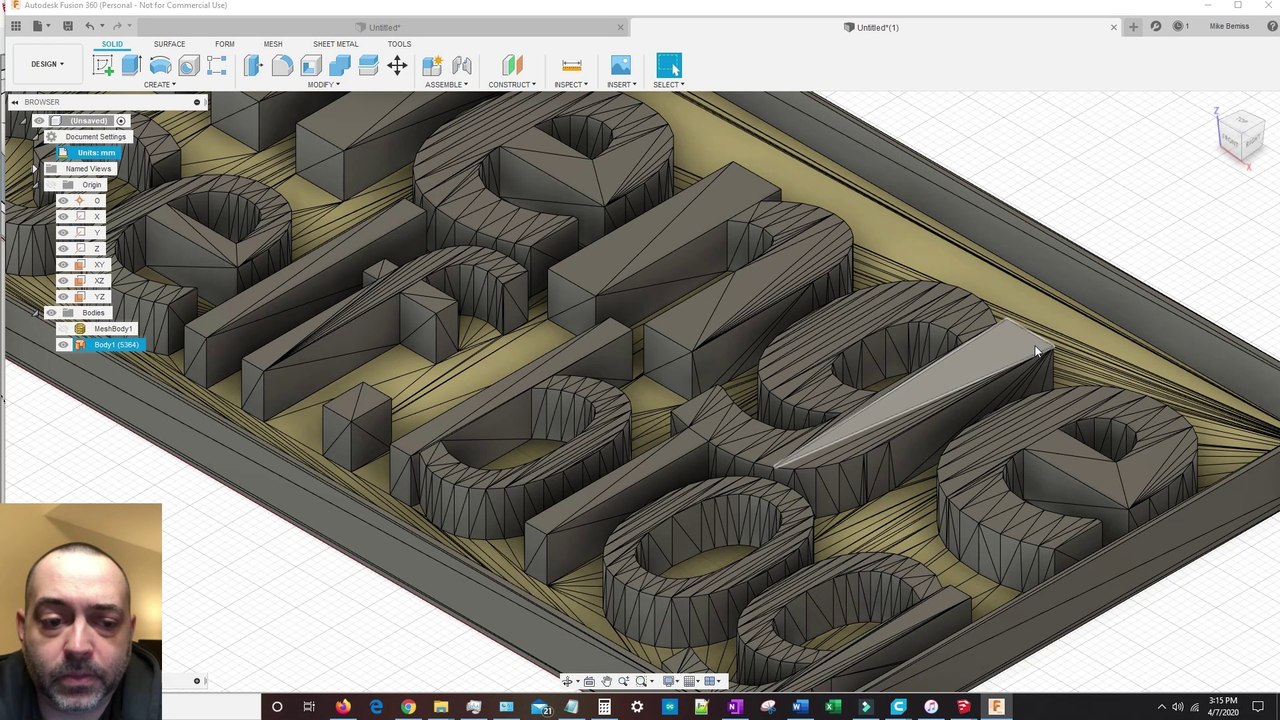Activate the radio button beside Unsaved component
Viewport: 1280px width, 720px height.
point(121,121)
